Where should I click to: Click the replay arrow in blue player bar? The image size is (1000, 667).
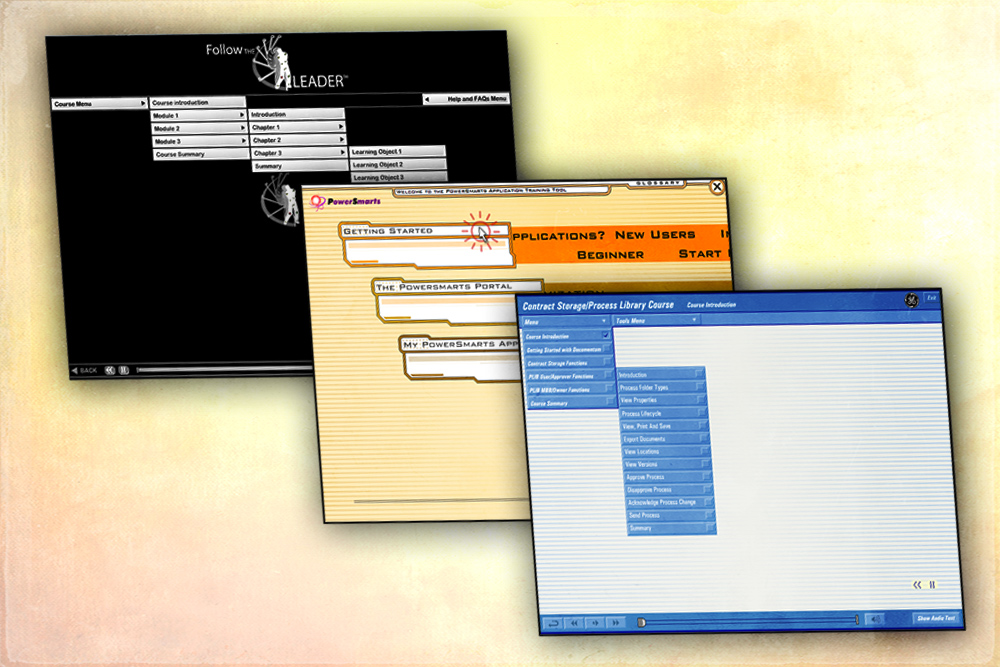click(552, 621)
